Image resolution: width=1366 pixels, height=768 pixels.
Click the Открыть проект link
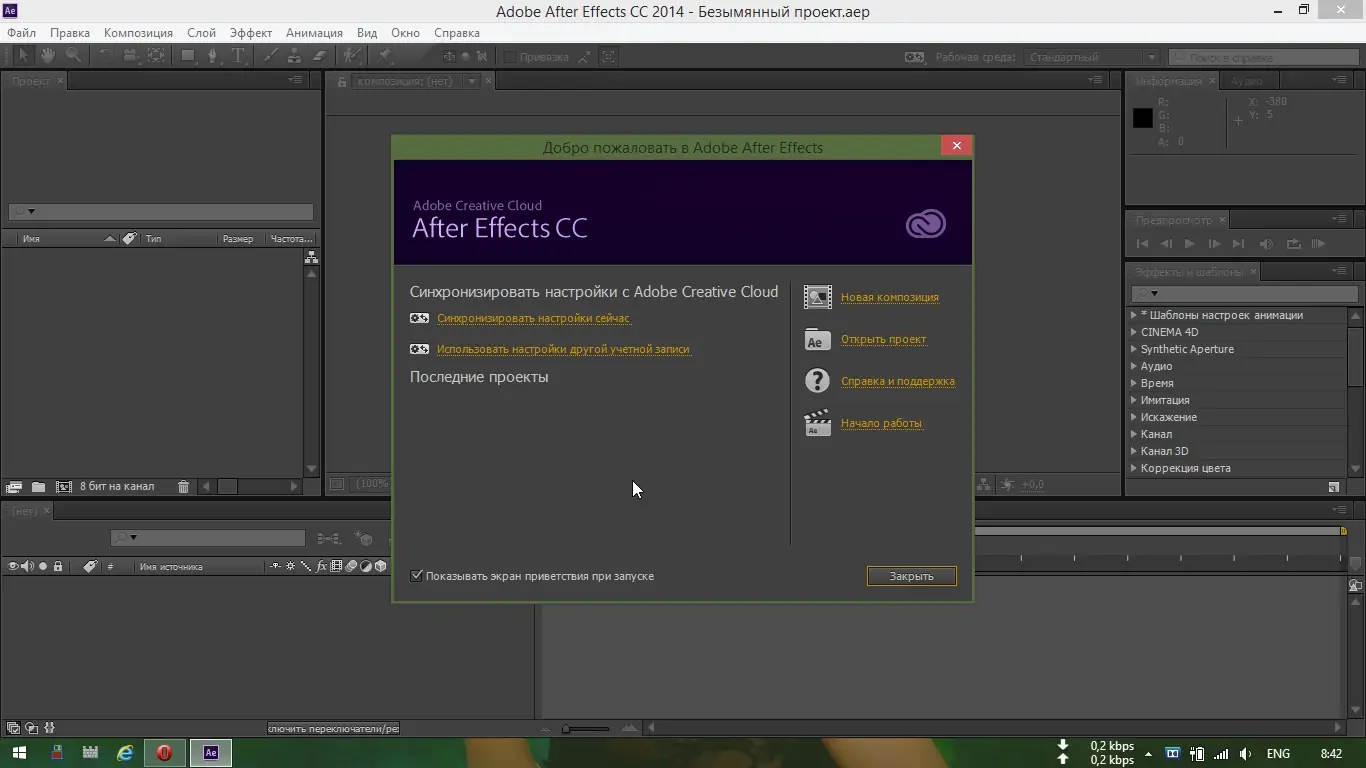pos(883,339)
